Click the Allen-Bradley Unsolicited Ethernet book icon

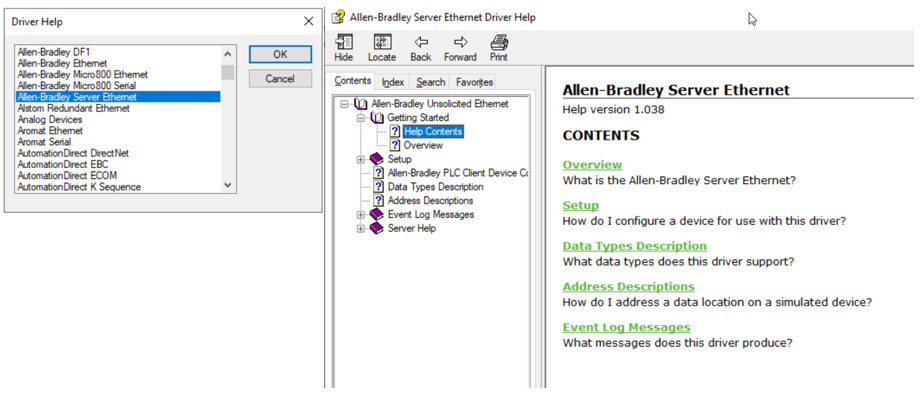361,104
